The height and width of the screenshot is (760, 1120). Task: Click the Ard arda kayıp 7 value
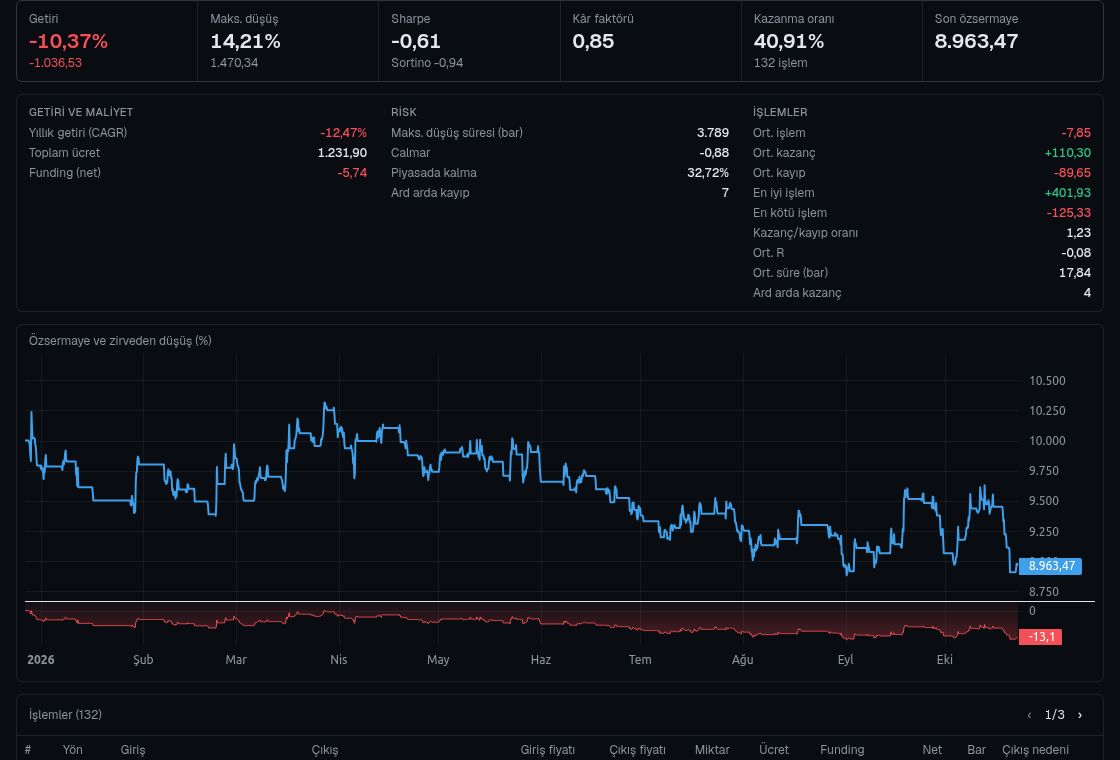(x=725, y=193)
